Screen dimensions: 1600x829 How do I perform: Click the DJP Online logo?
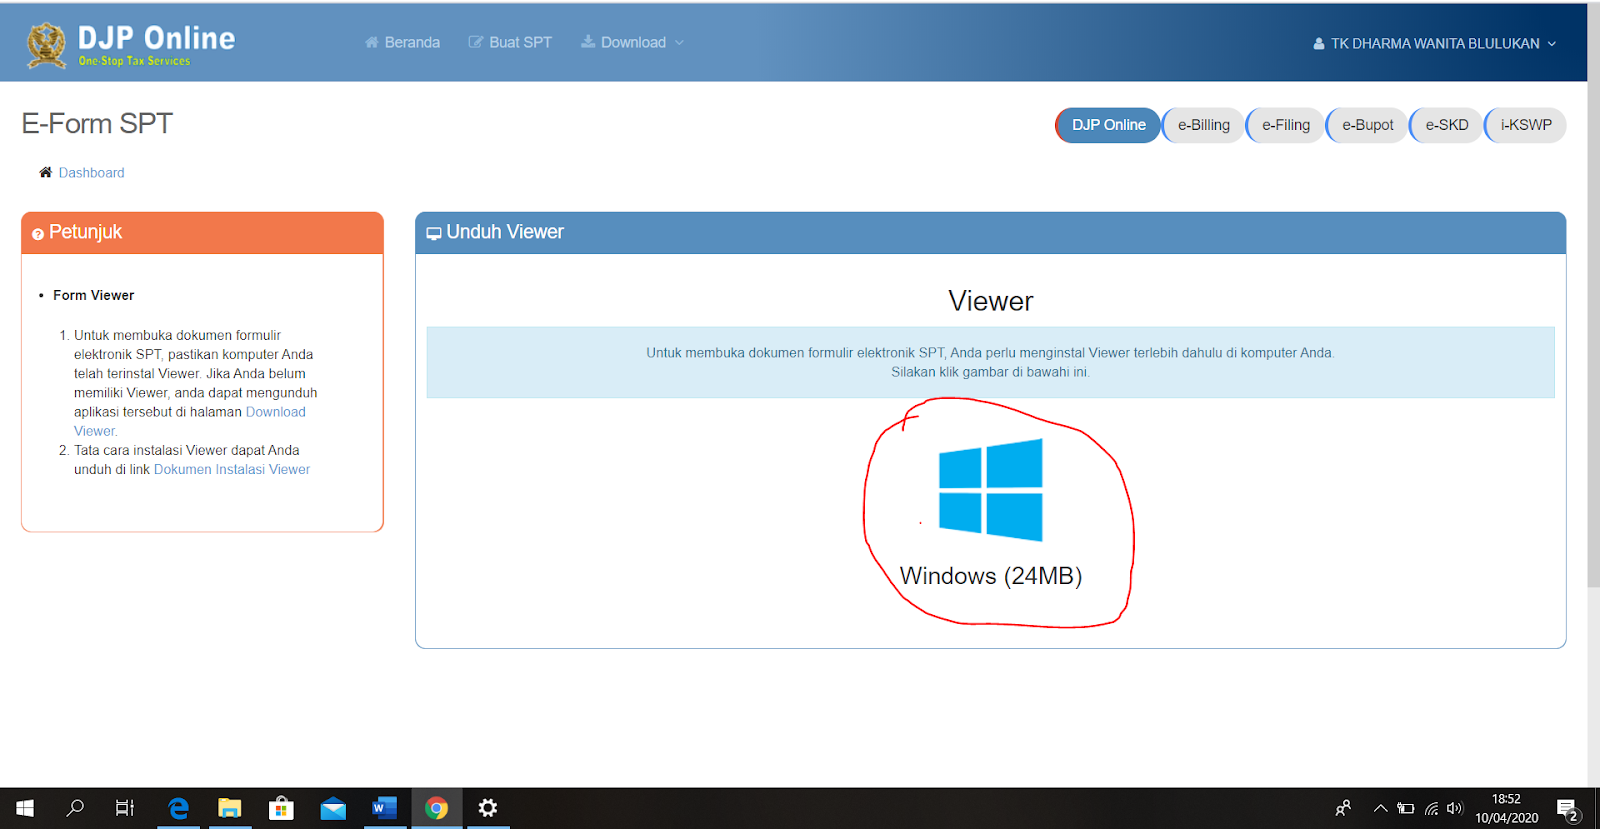pyautogui.click(x=130, y=44)
